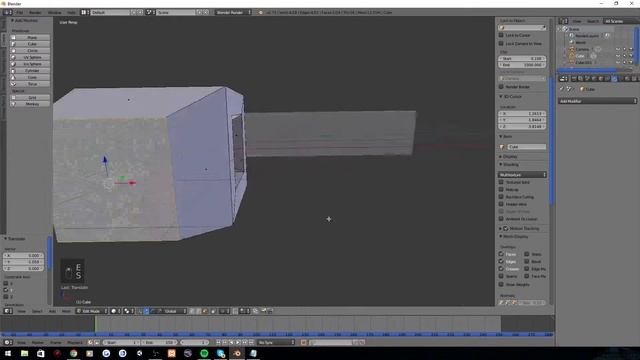640x360 pixels.
Task: Toggle Camera visibility eye in outliner
Action: (x=618, y=49)
